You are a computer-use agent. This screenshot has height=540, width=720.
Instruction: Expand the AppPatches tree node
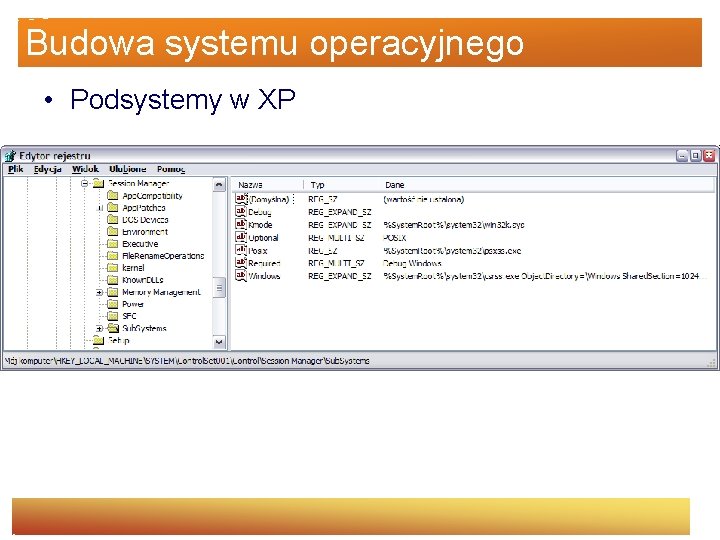[99, 208]
